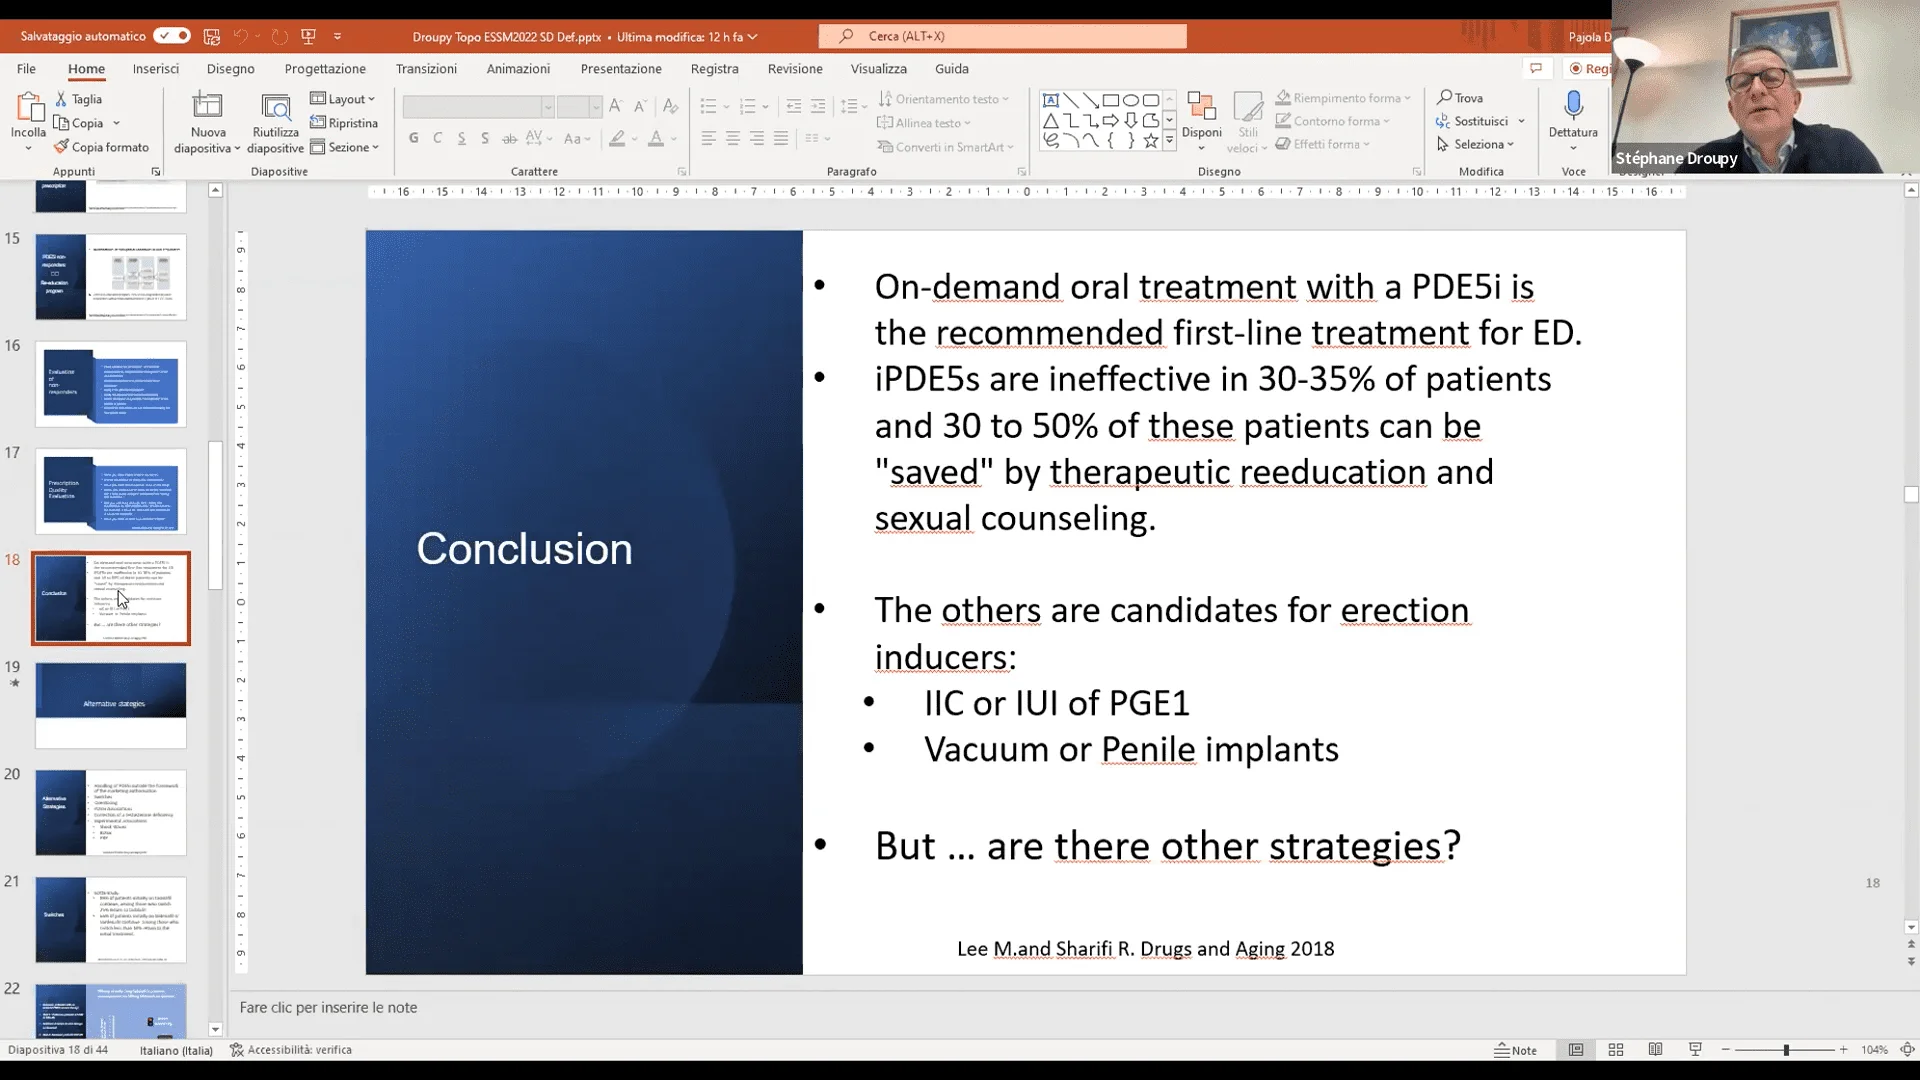Toggle center text alignment
This screenshot has height=1080, width=1920.
[x=733, y=138]
